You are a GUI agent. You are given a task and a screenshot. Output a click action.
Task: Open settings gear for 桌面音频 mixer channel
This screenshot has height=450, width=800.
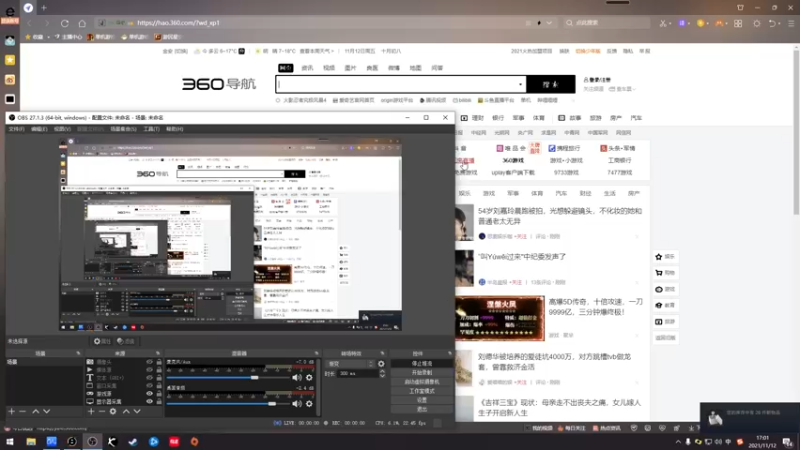click(x=309, y=404)
